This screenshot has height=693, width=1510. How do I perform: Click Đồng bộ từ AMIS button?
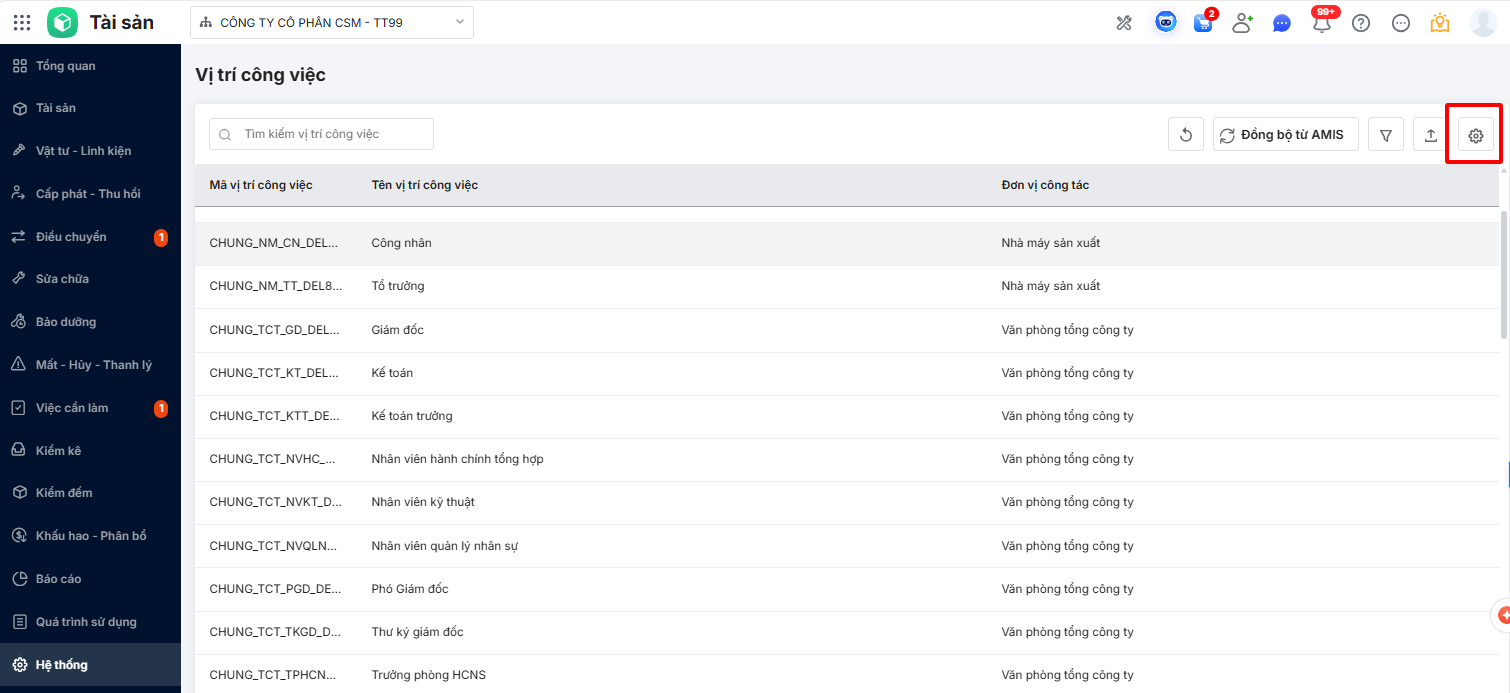pos(1286,135)
